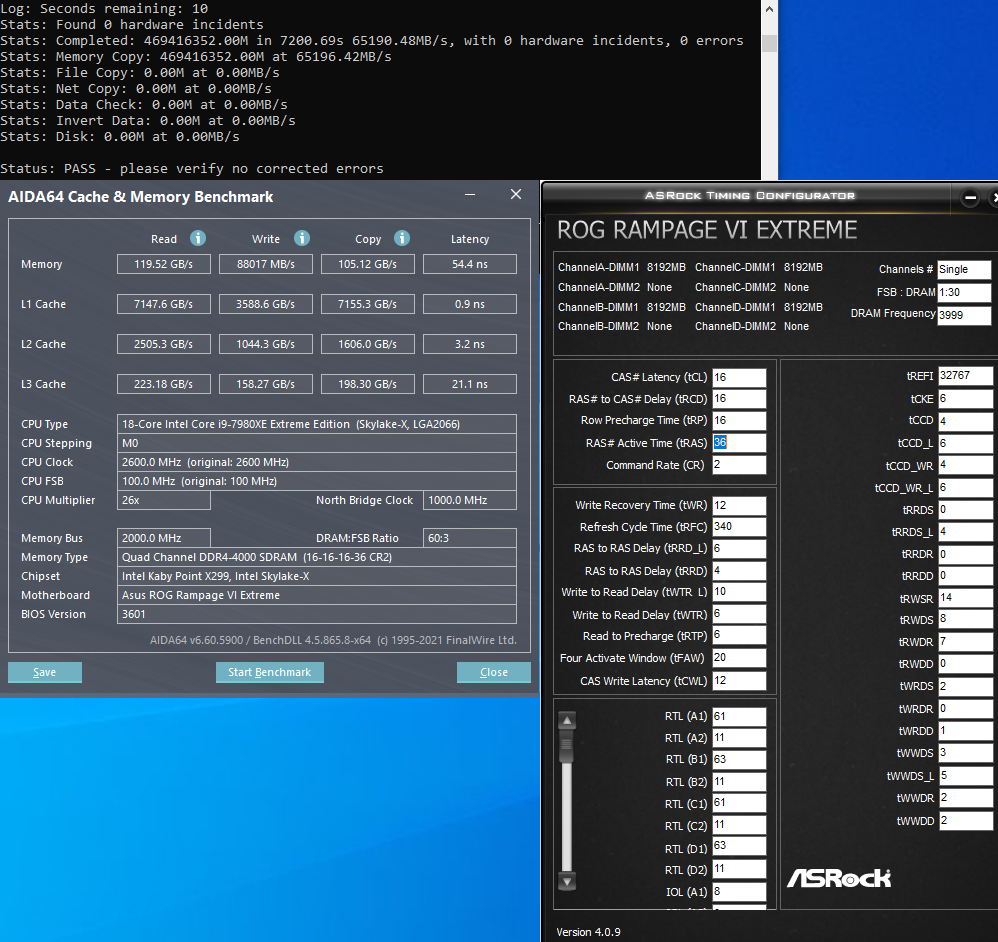This screenshot has height=942, width=998.
Task: Click the tCKE value field
Action: 965,399
